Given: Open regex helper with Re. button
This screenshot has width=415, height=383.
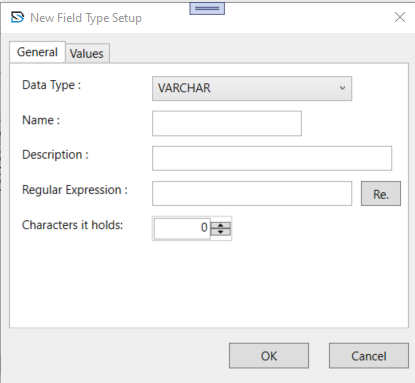Looking at the screenshot, I should tap(381, 194).
